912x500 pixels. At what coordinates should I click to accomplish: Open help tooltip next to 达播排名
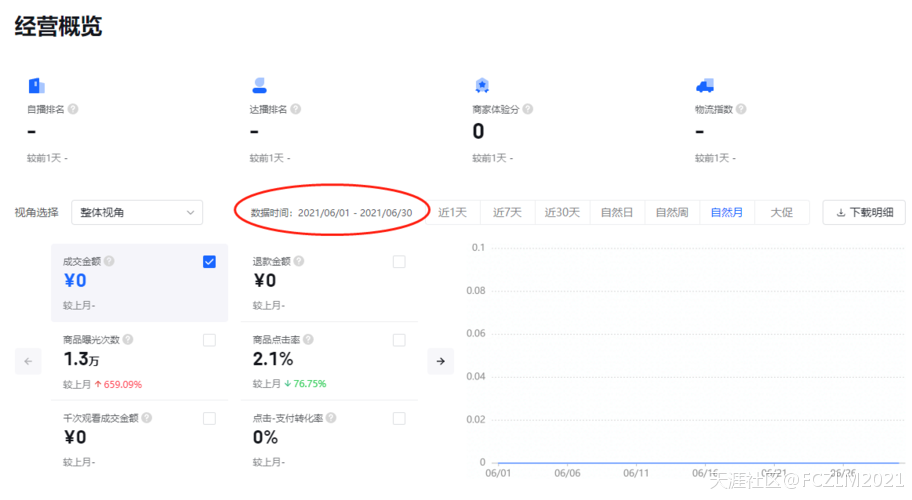295,109
